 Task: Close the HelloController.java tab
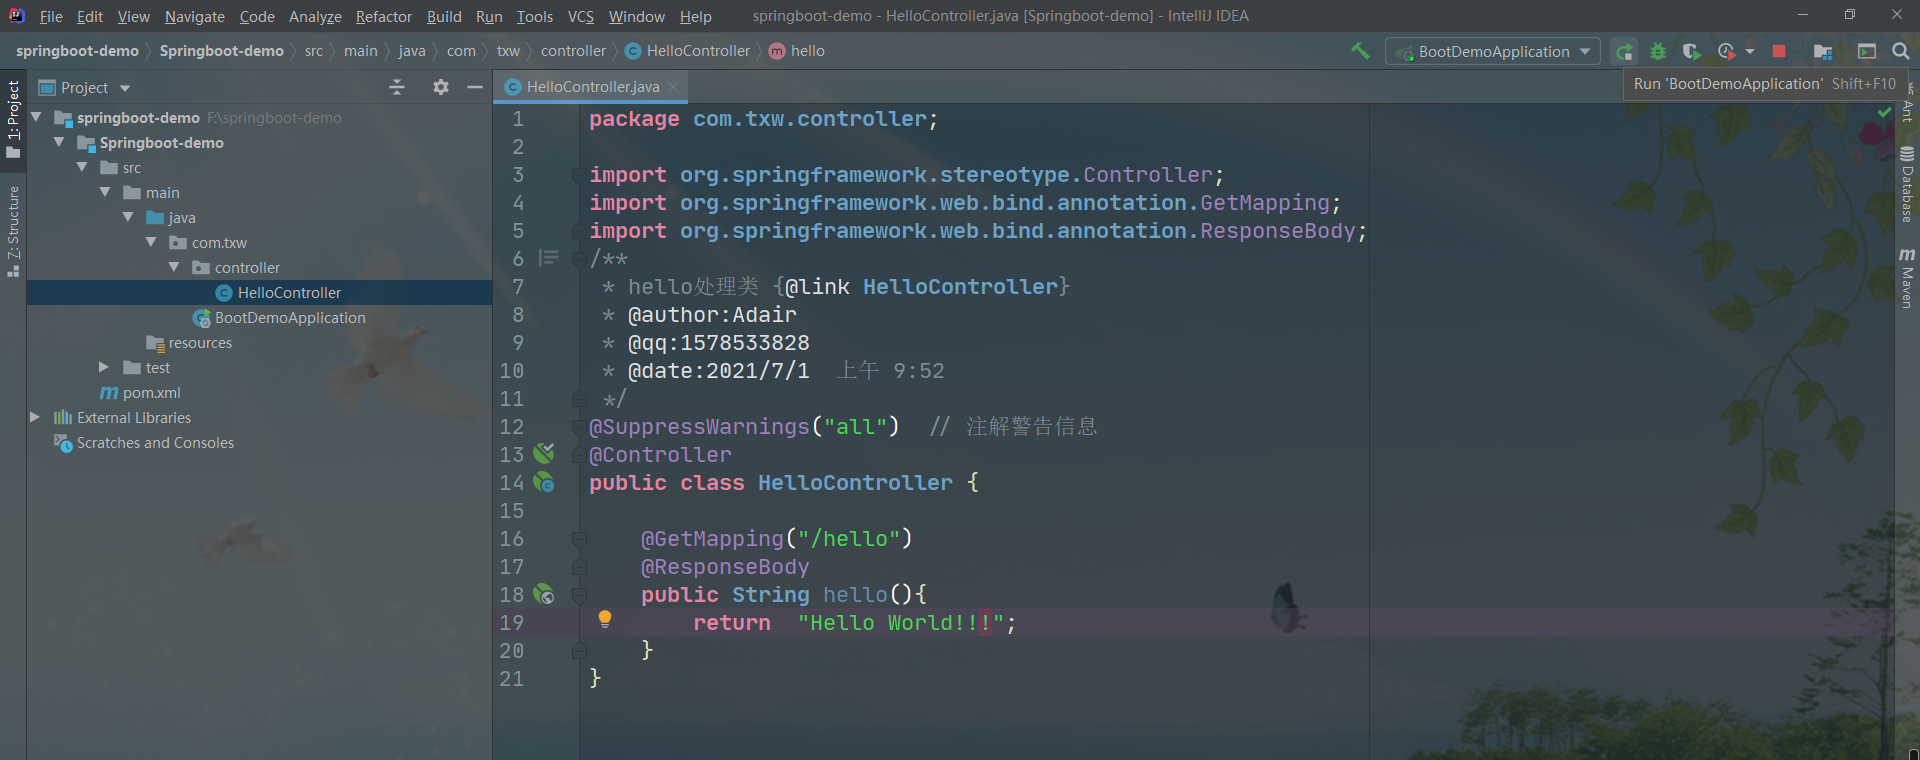pos(674,87)
